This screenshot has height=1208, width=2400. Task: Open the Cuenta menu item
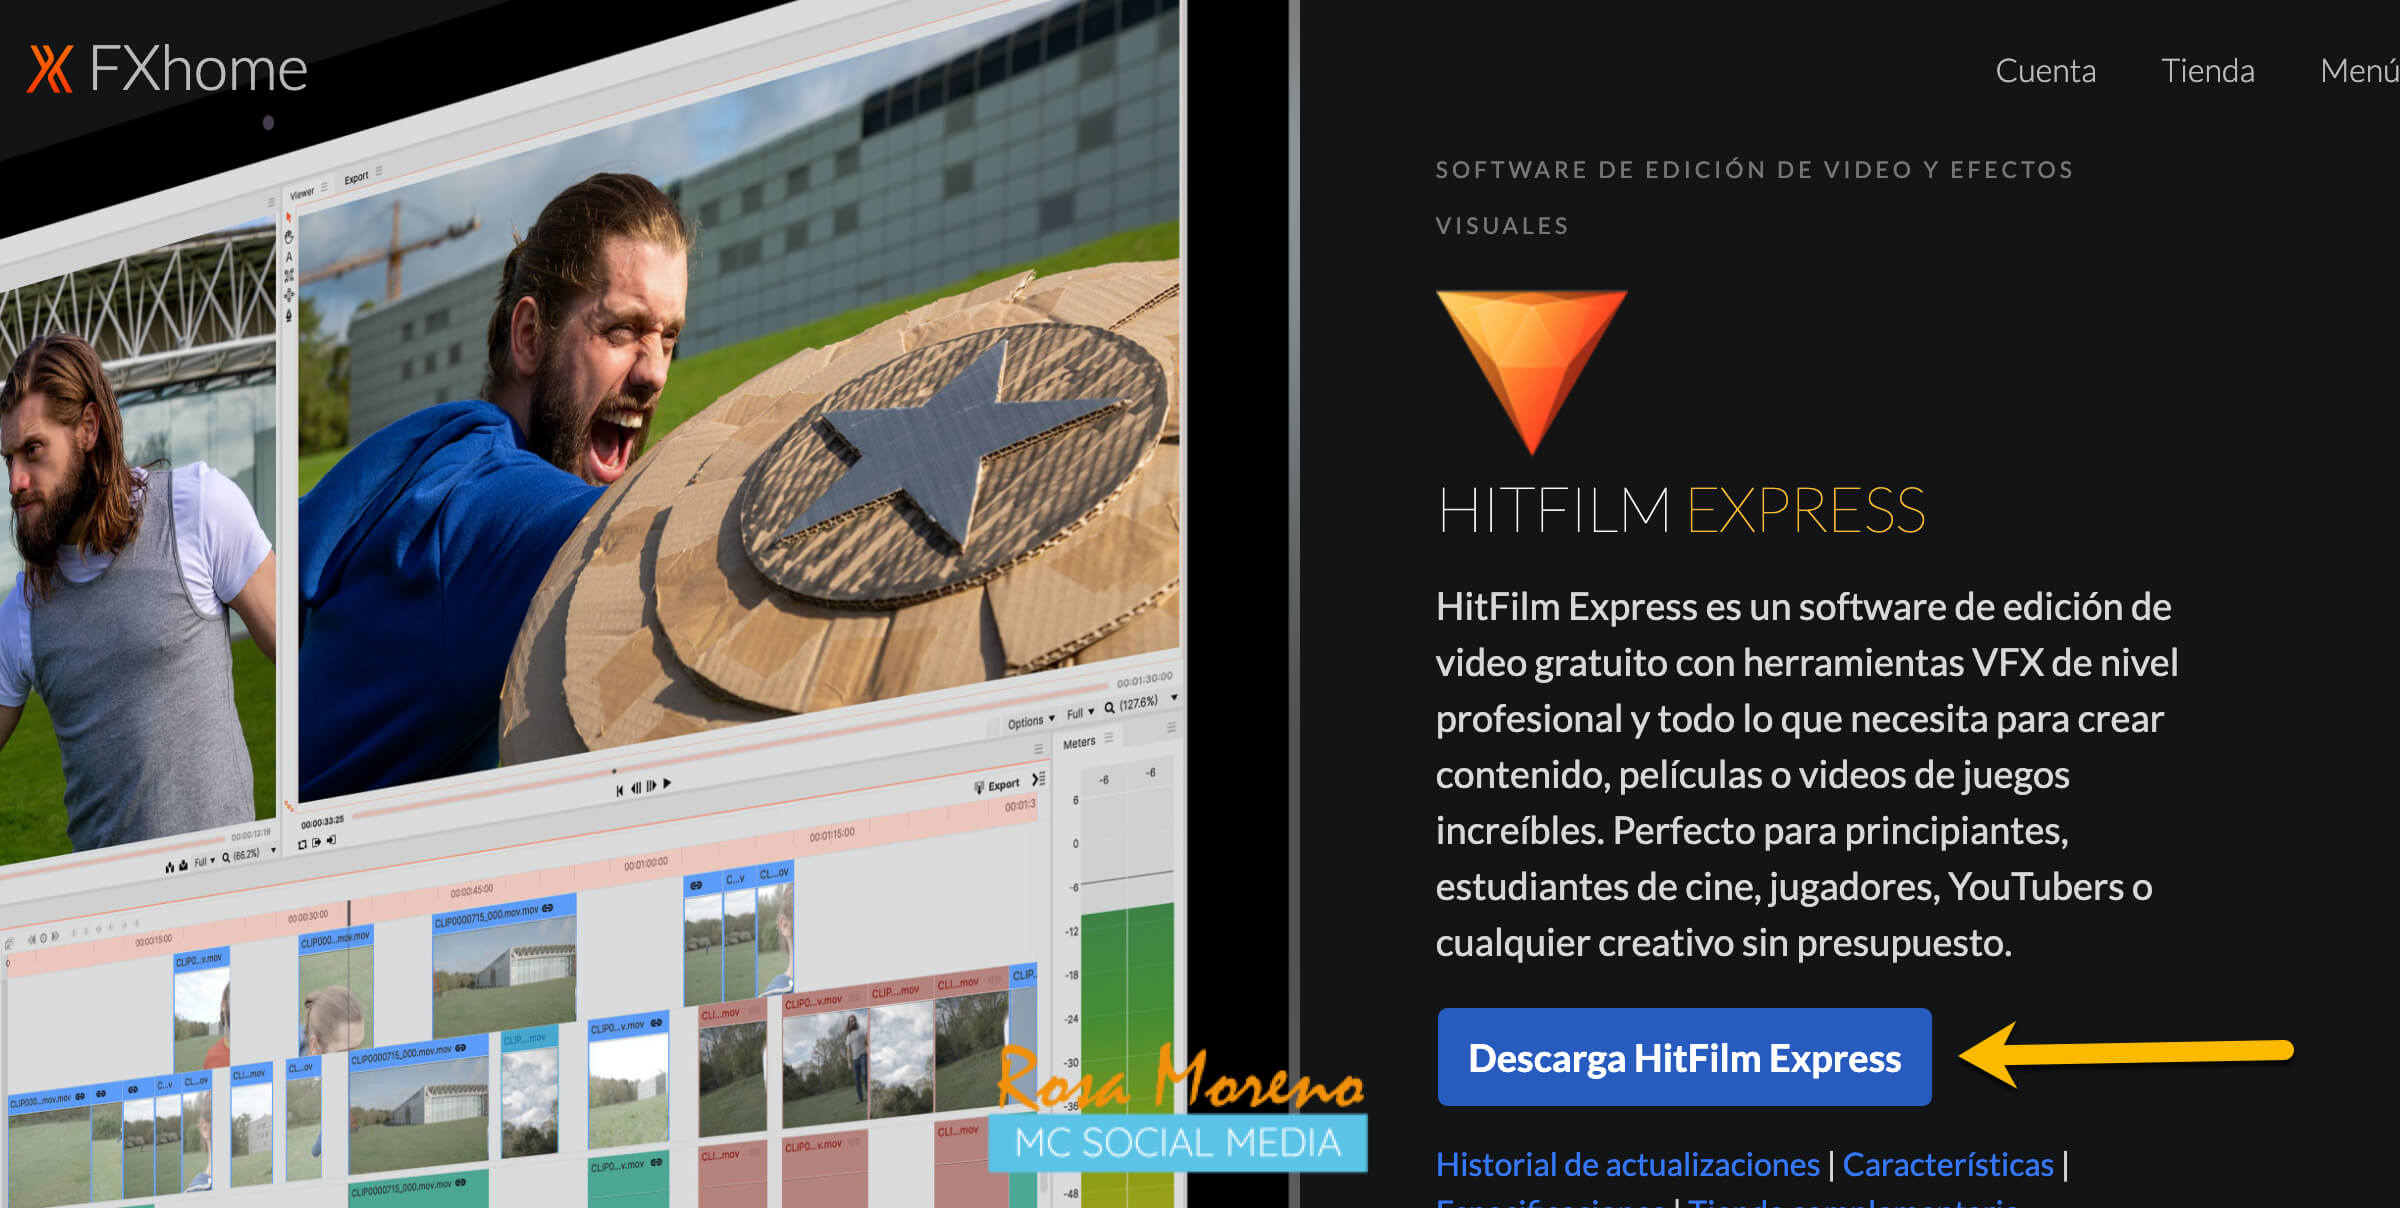click(2044, 71)
